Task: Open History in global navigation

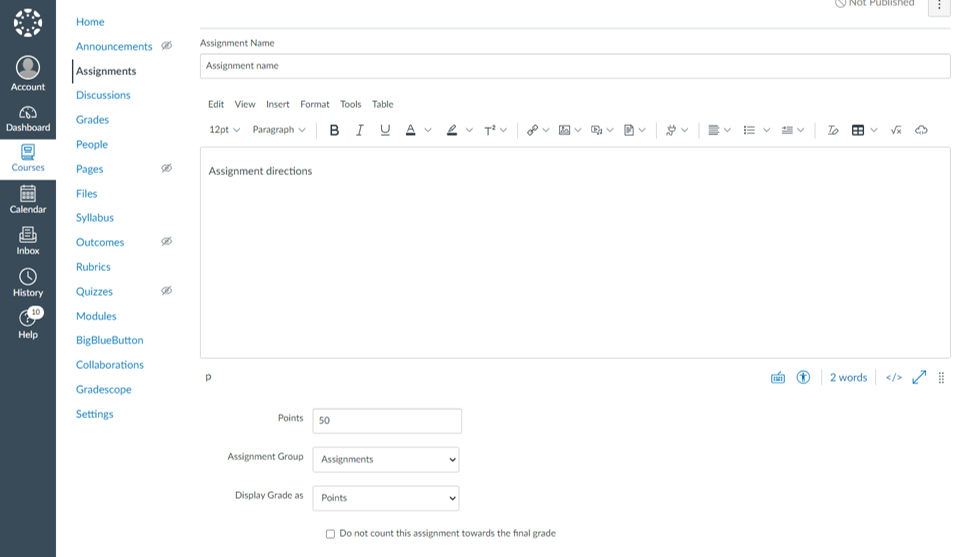Action: coord(28,282)
